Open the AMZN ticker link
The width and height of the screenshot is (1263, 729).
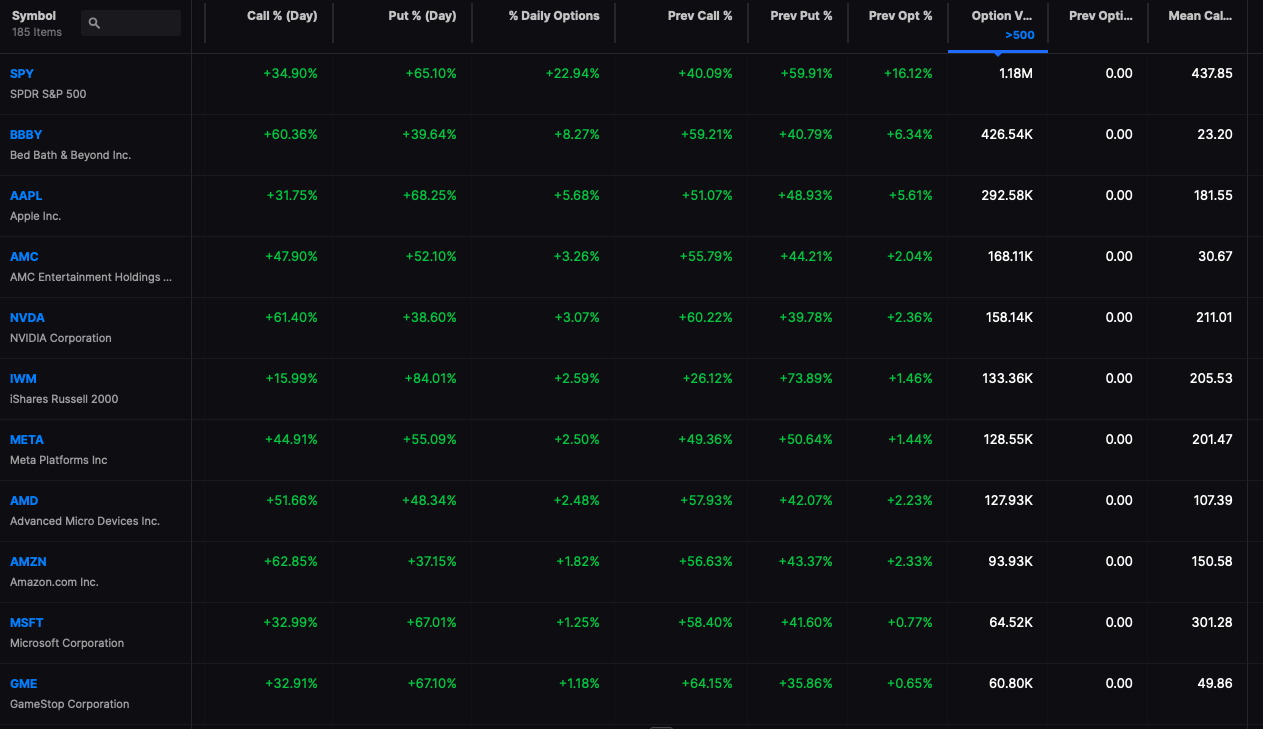tap(28, 562)
